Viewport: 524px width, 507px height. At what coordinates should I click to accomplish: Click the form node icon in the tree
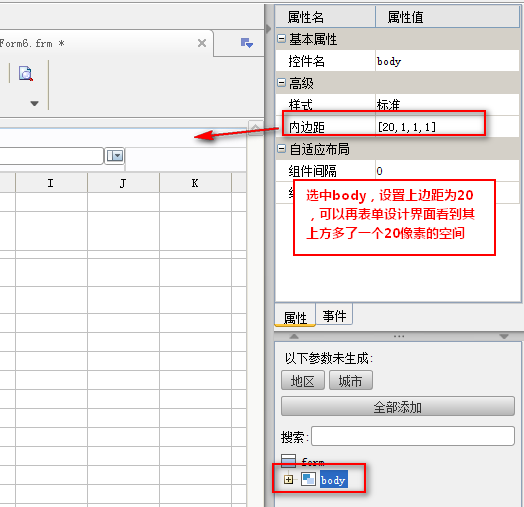pyautogui.click(x=288, y=461)
